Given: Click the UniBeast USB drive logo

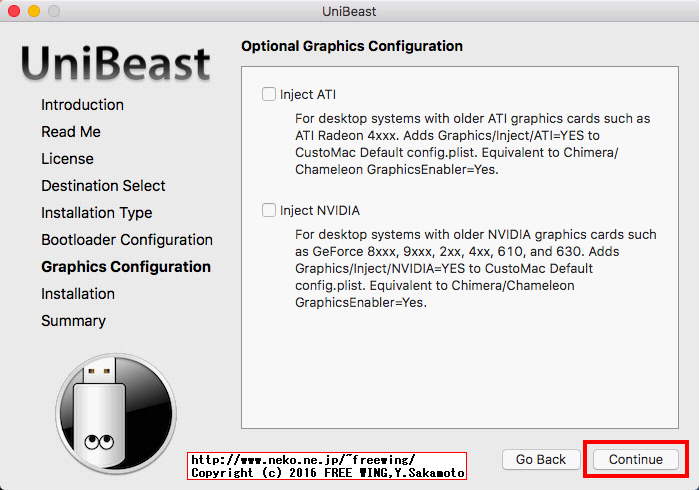Looking at the screenshot, I should point(116,413).
